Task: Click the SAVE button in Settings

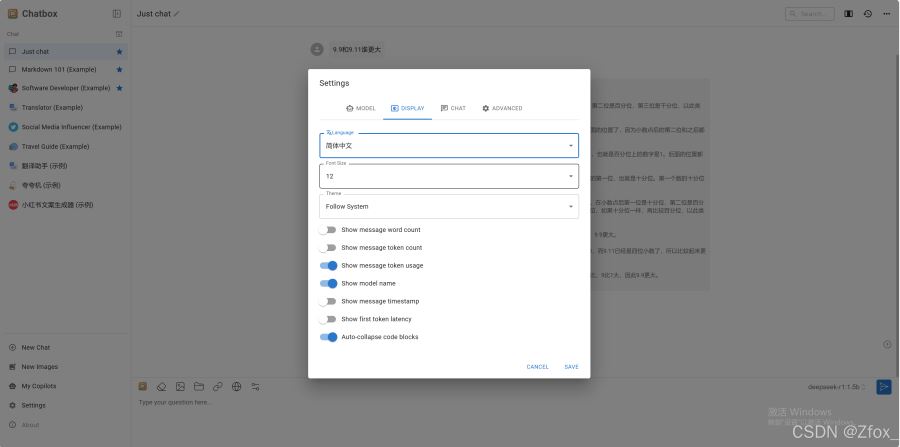Action: (x=571, y=367)
